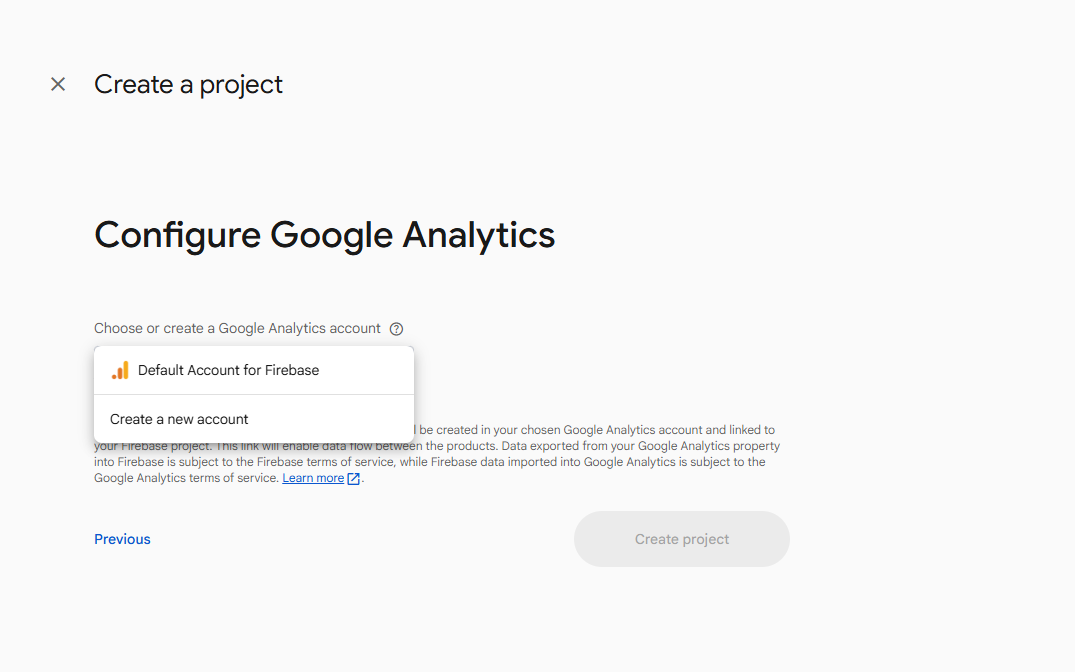Screen dimensions: 1075x672
Task: Click the help icon beside the account chooser
Action: point(396,328)
